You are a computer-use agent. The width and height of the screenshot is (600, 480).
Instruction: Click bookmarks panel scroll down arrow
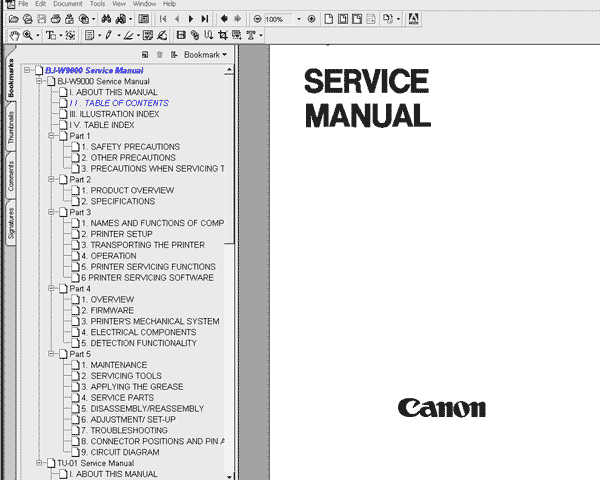tap(229, 476)
